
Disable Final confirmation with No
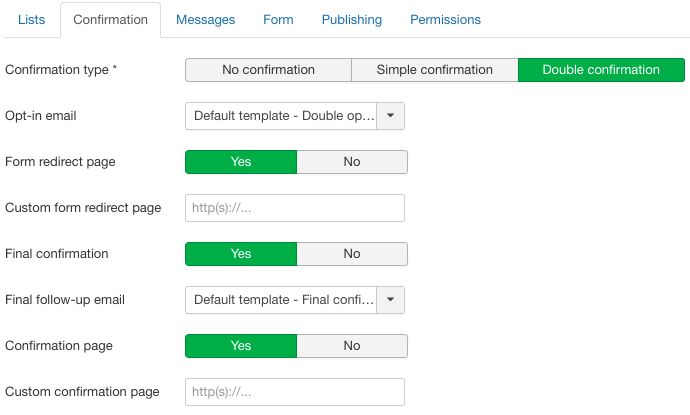click(352, 254)
